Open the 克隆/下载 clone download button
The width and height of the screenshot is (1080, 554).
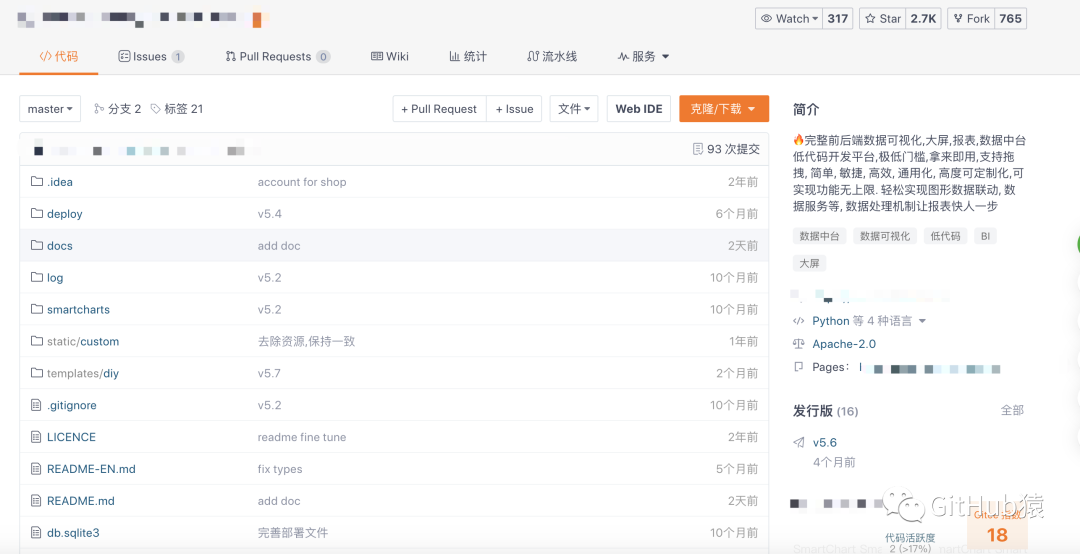tap(724, 109)
